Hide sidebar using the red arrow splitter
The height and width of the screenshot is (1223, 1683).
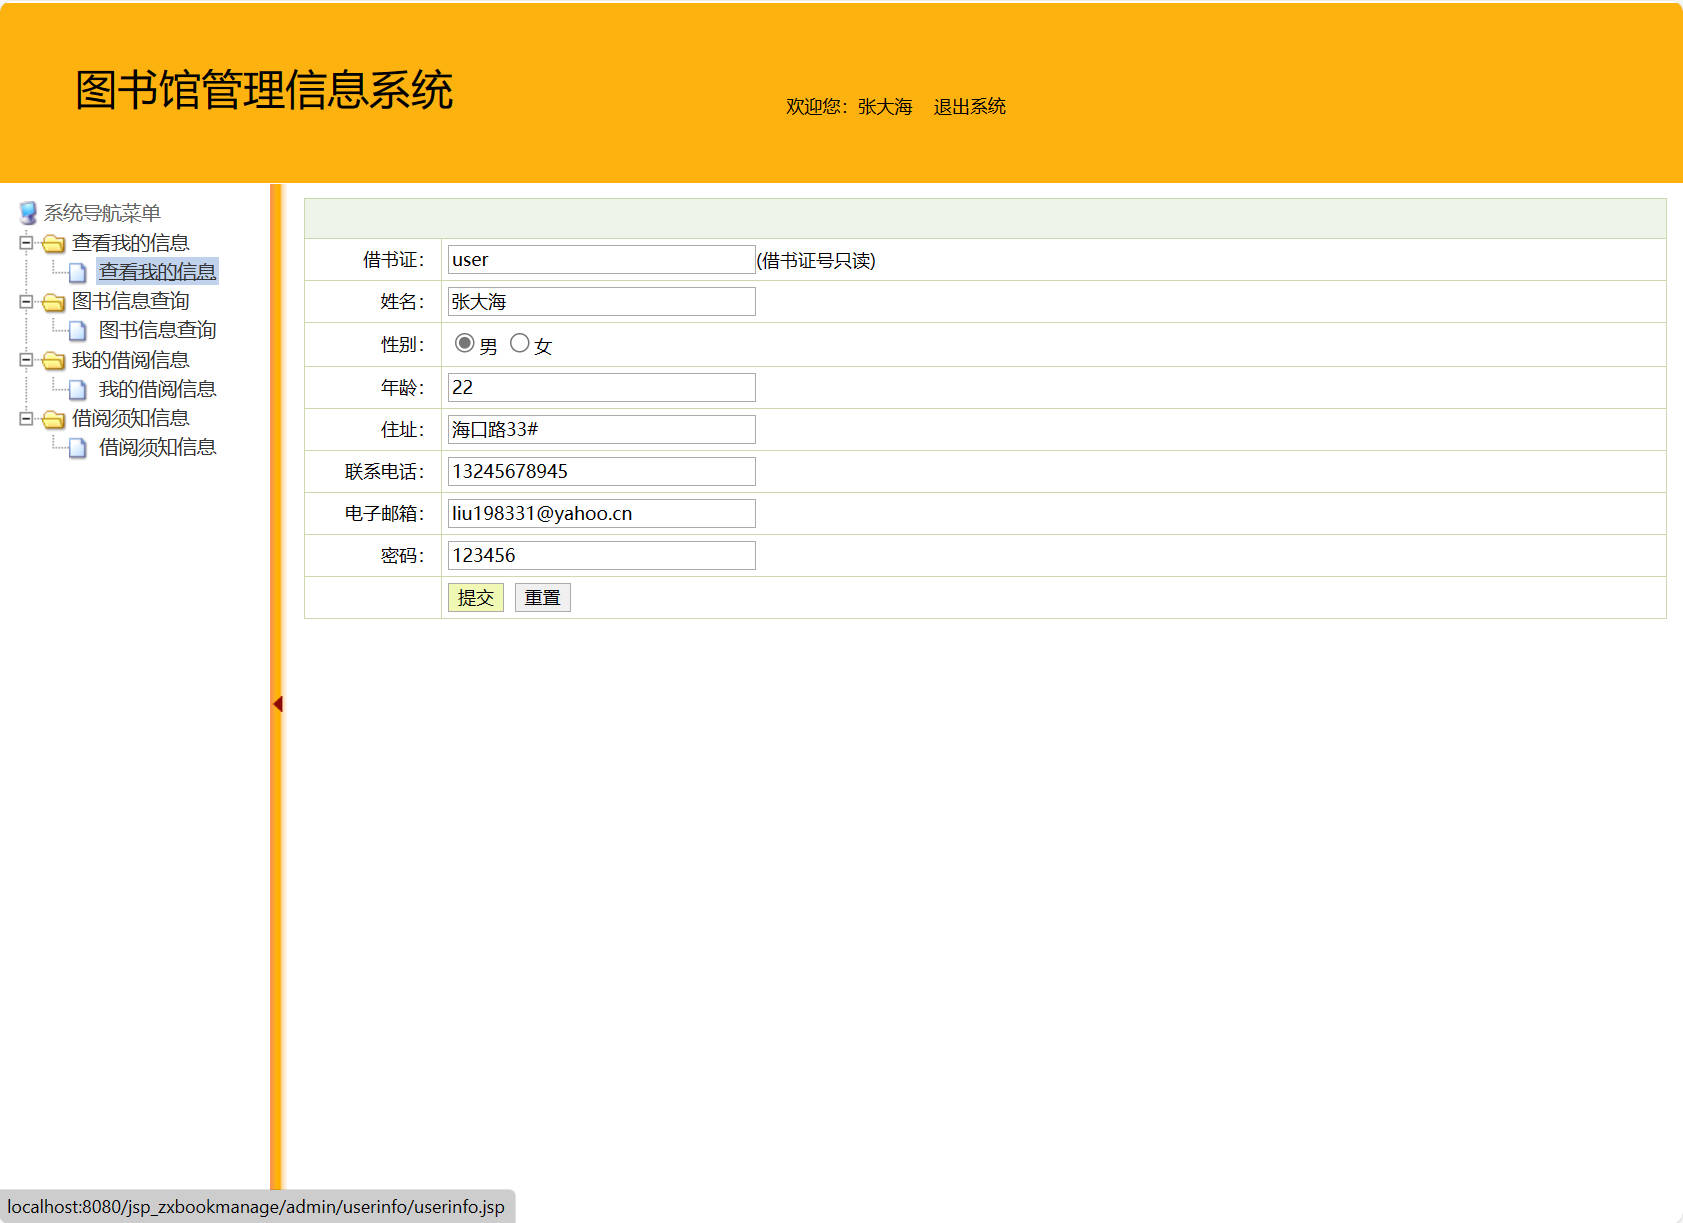[x=277, y=704]
